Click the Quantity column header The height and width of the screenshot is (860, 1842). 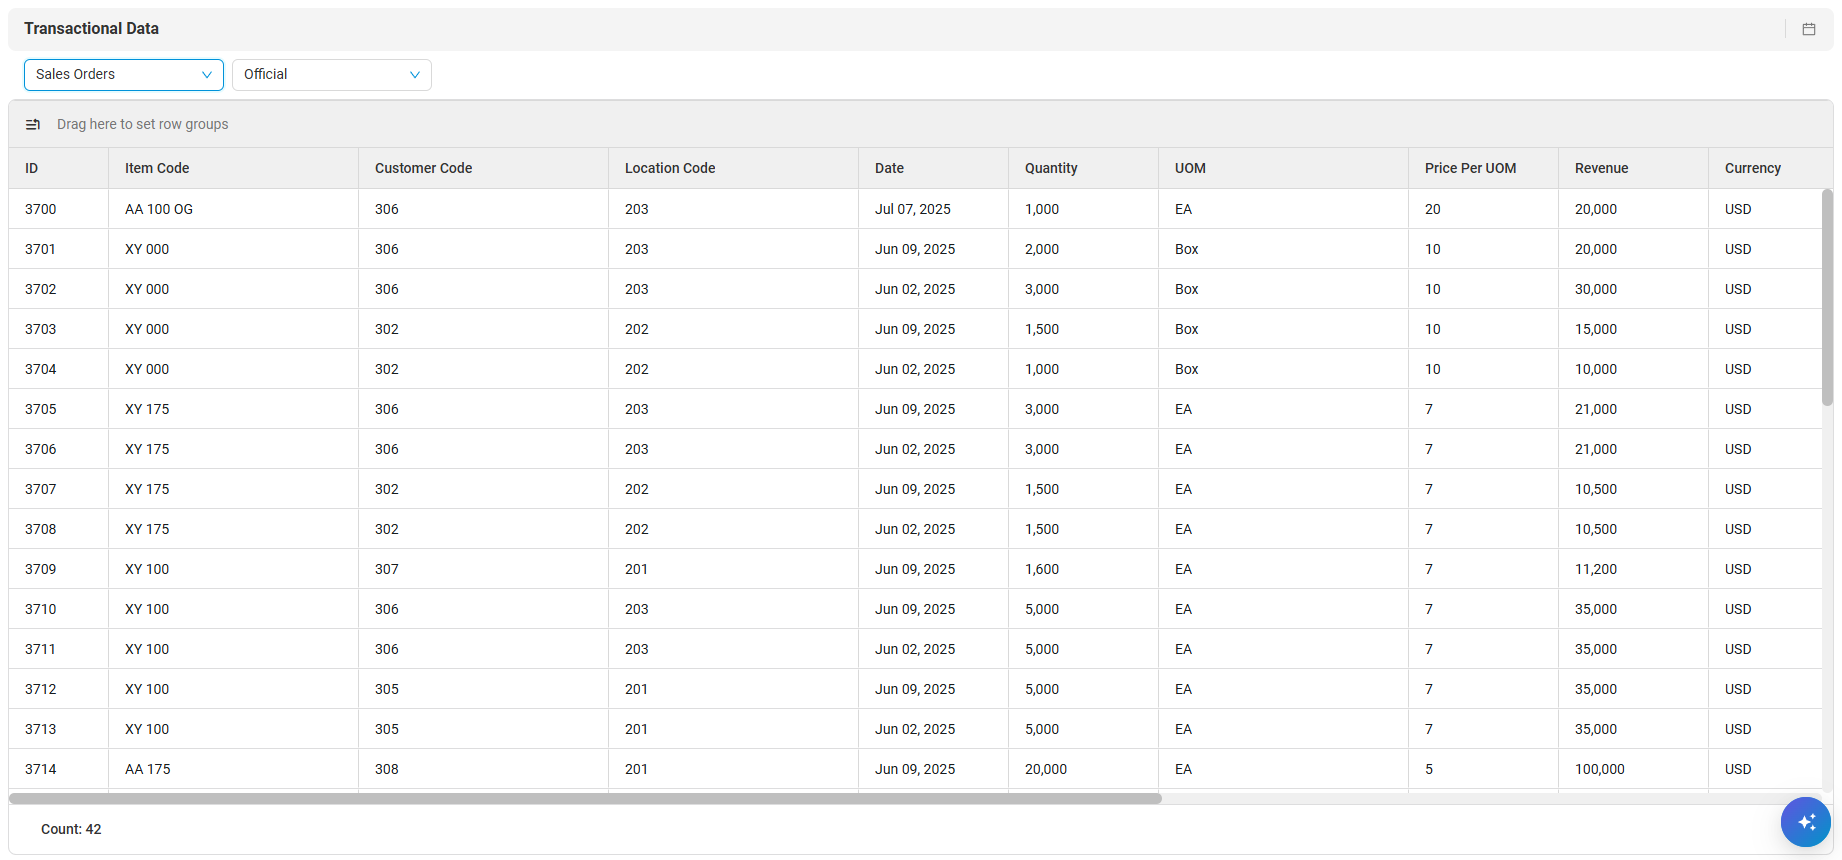1084,168
